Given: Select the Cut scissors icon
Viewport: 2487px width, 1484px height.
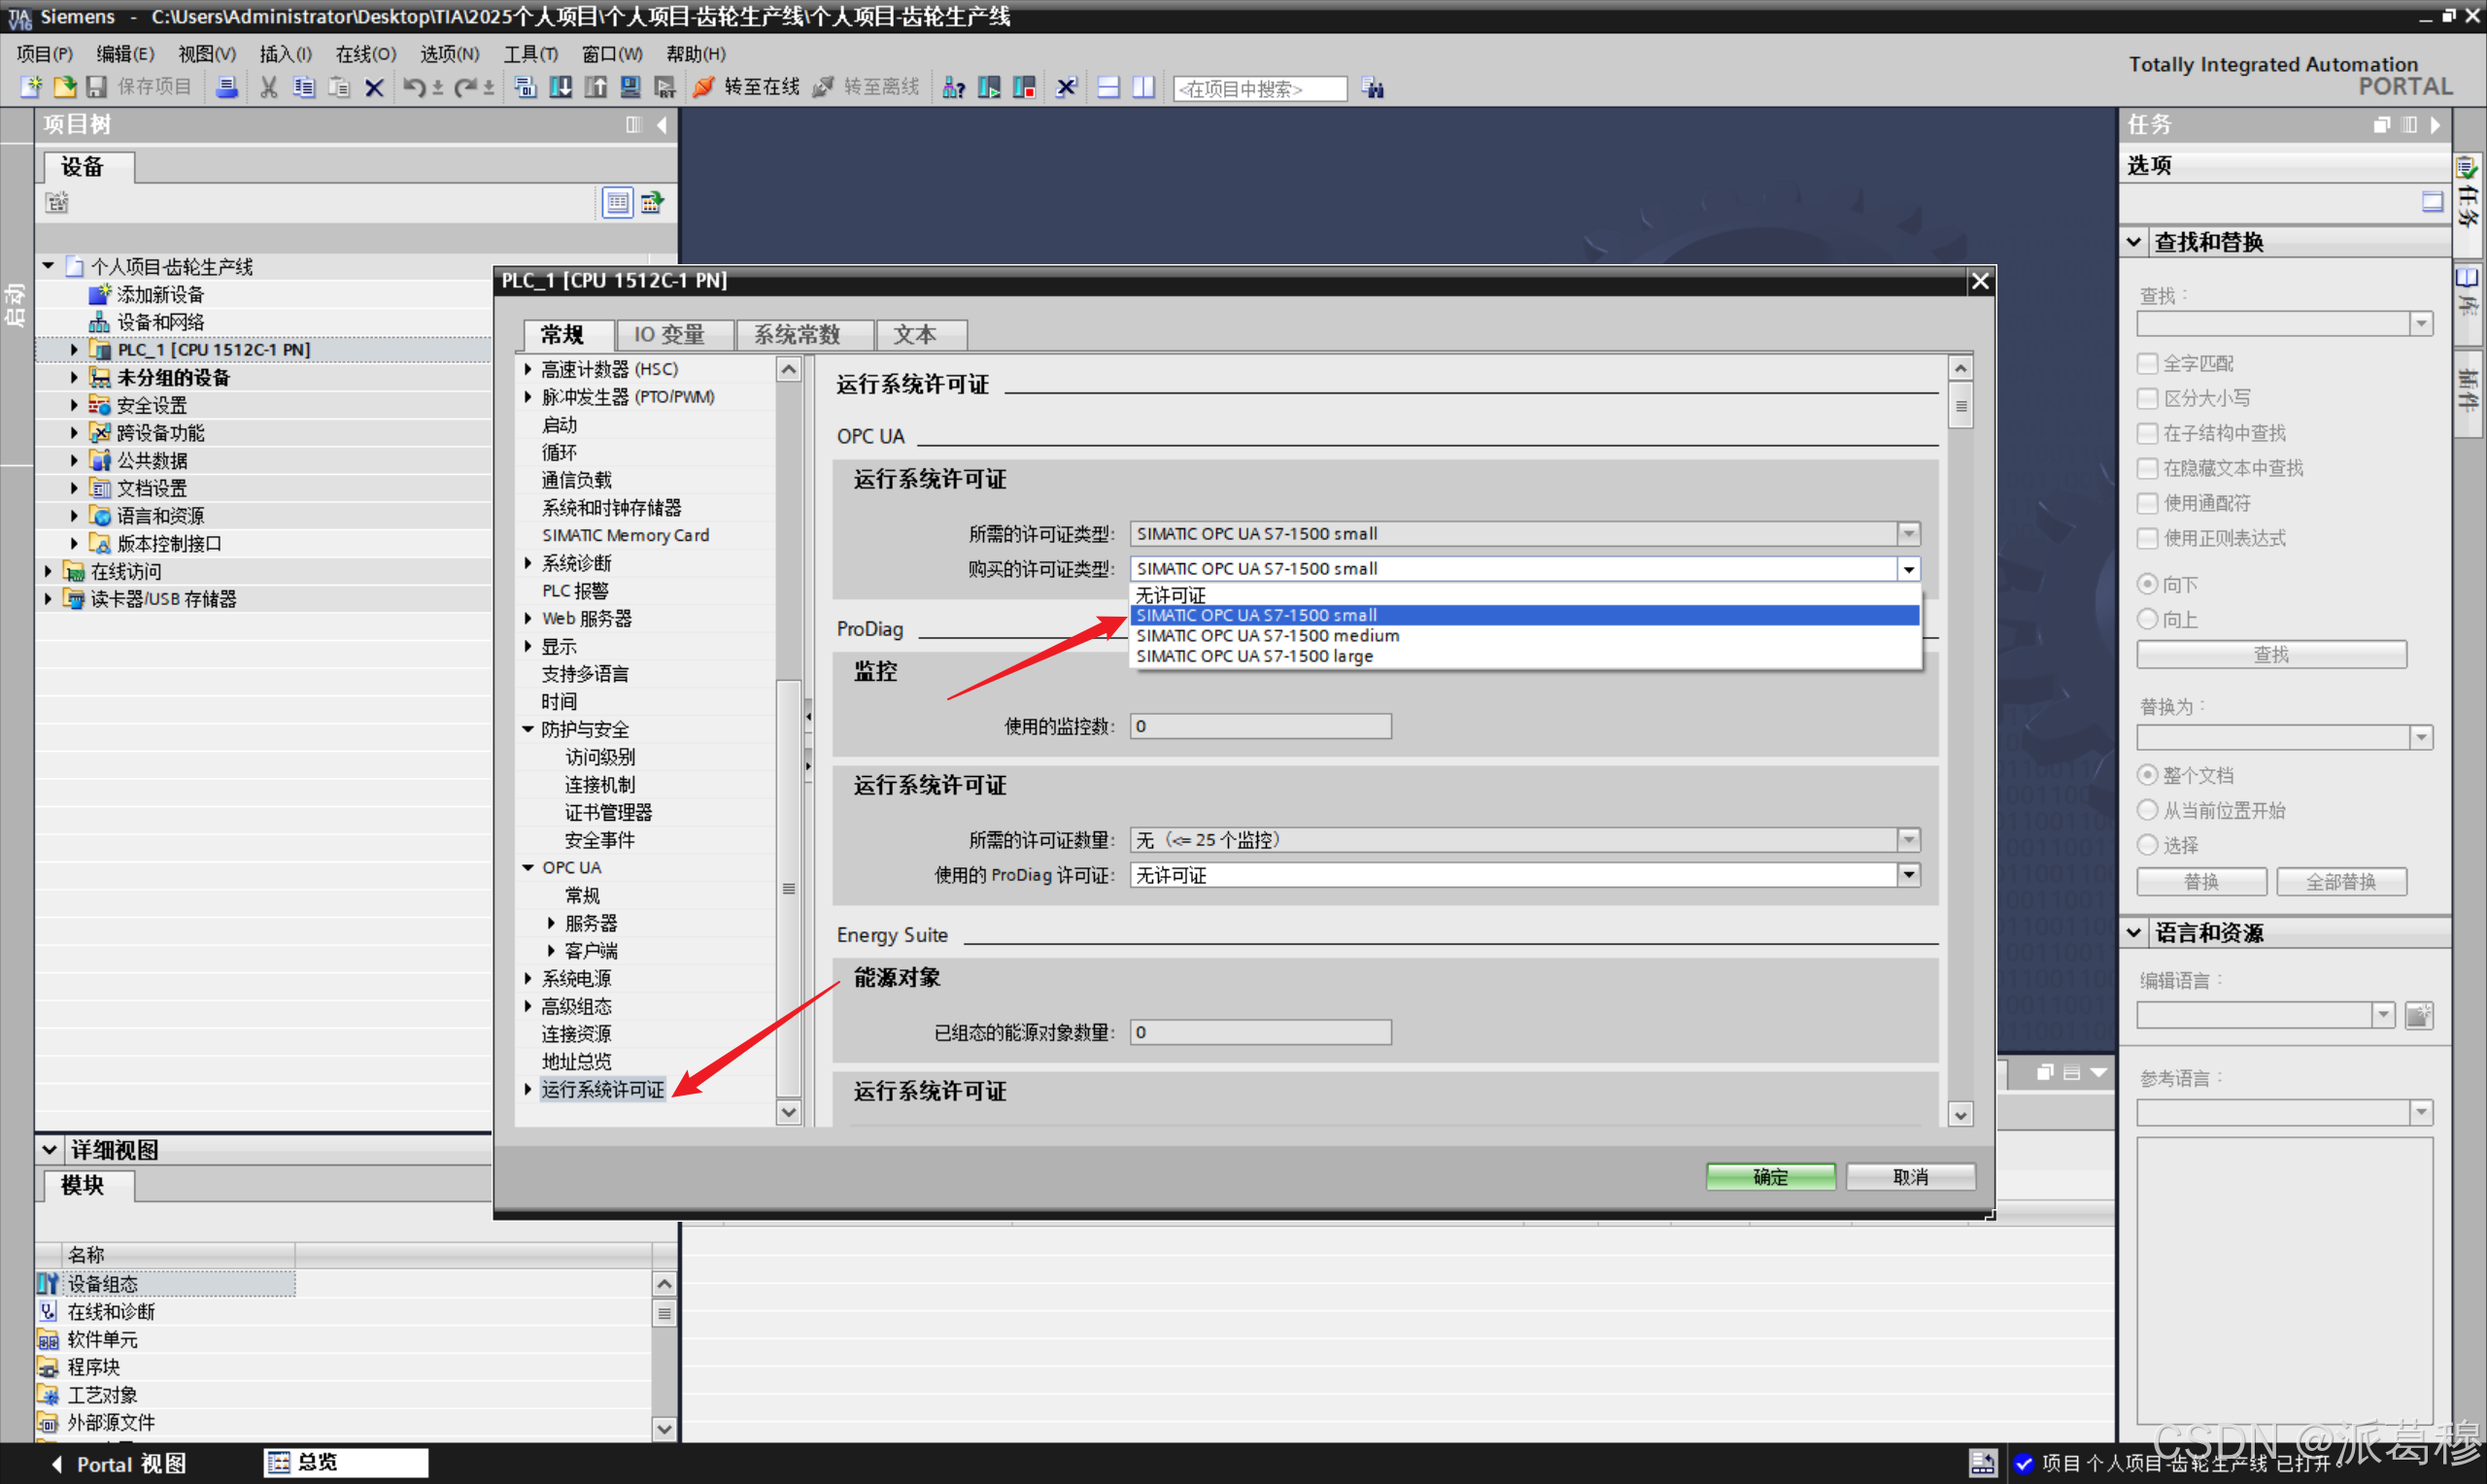Looking at the screenshot, I should tap(268, 87).
